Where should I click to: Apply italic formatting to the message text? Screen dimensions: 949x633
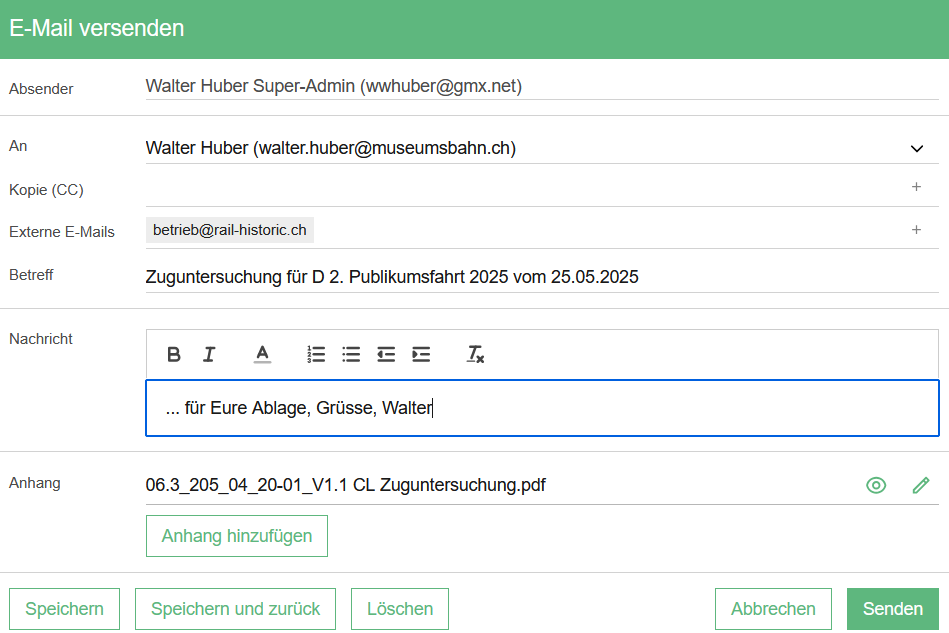(209, 354)
